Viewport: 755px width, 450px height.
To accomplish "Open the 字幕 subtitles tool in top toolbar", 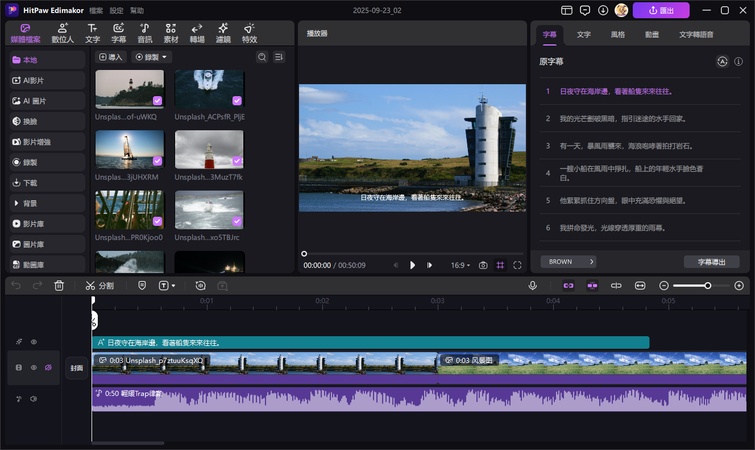I will [x=118, y=33].
